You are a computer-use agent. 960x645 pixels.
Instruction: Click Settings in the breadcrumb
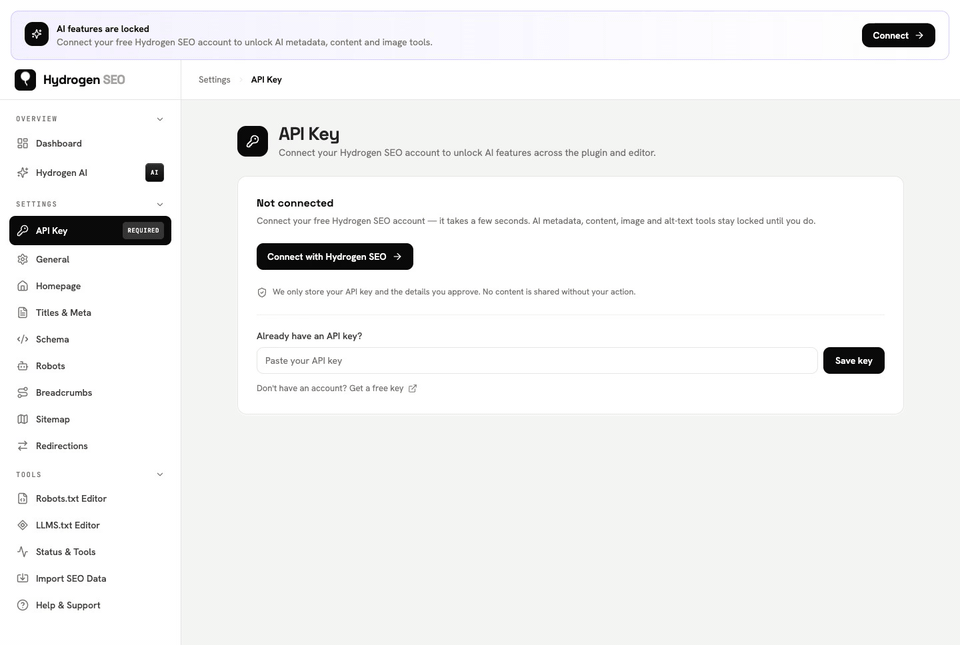214,80
